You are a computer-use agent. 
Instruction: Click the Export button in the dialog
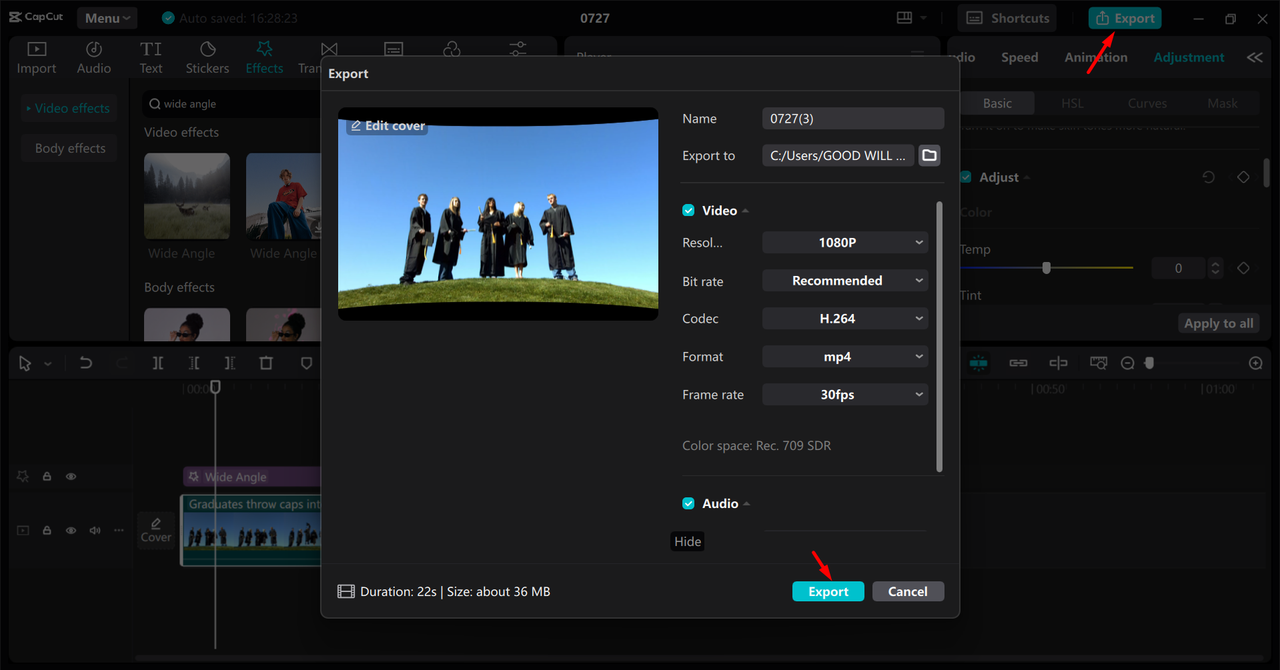828,591
